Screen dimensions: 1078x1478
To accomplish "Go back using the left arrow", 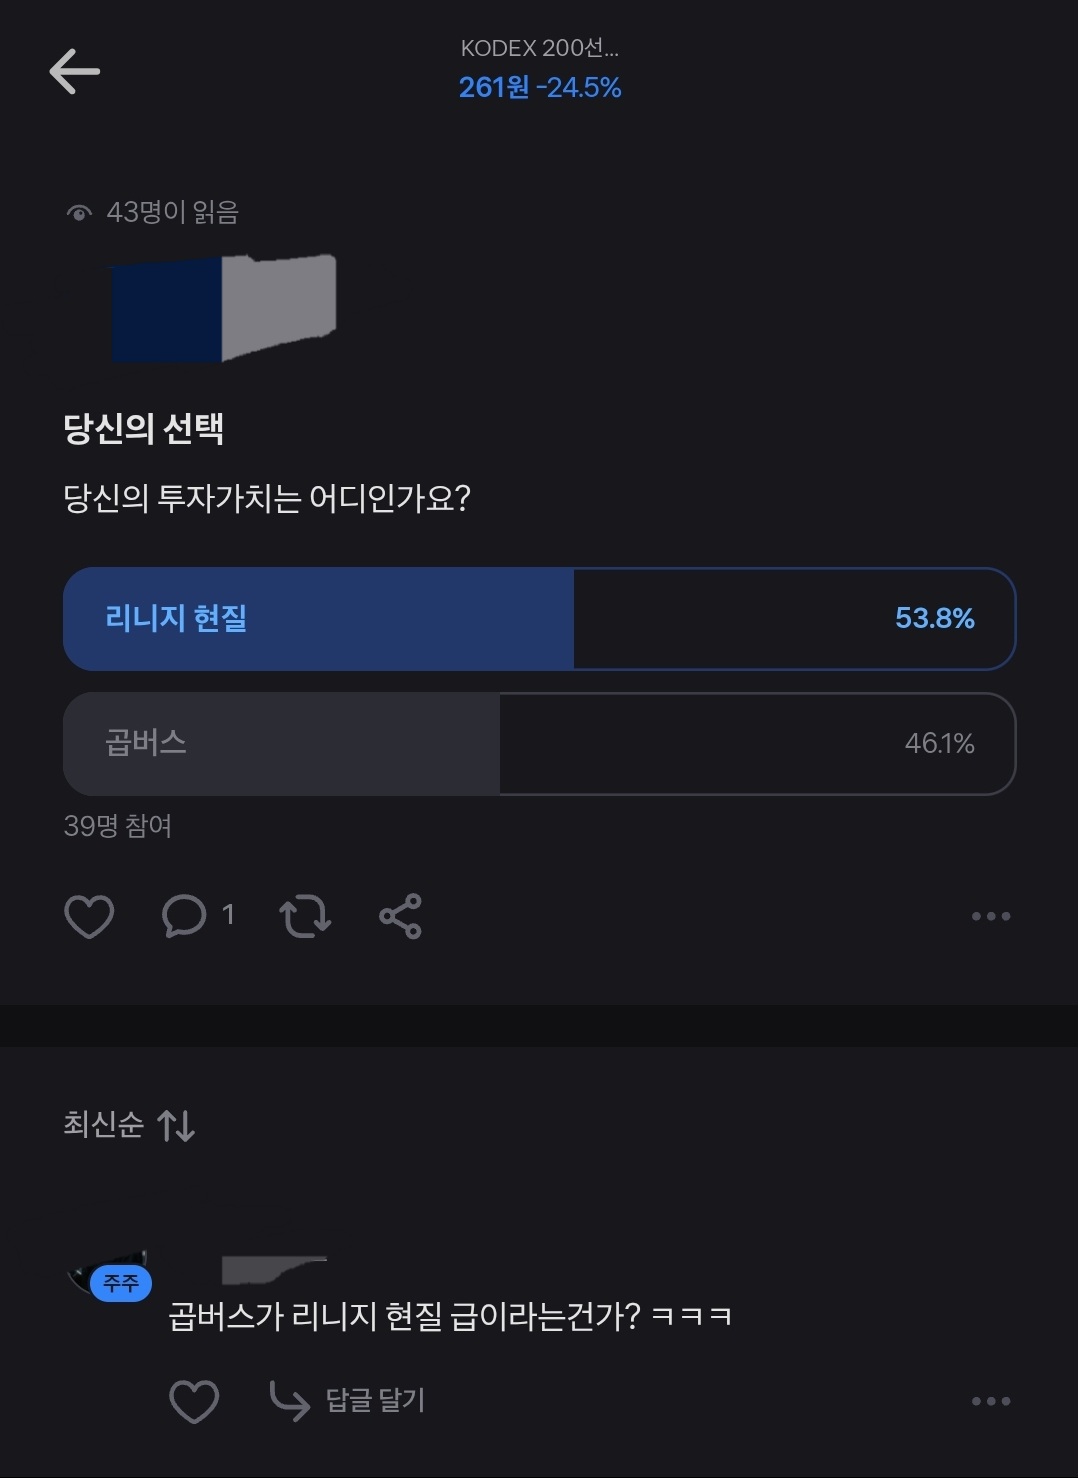I will (x=75, y=71).
